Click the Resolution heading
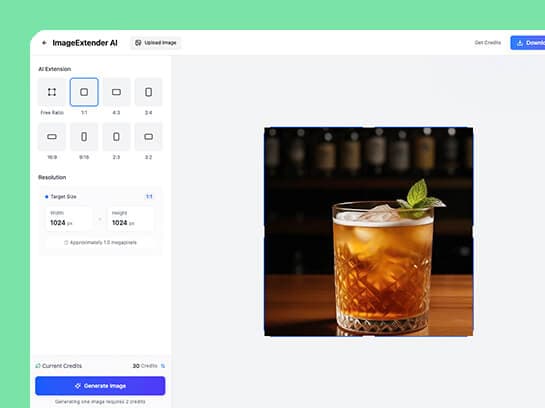 tap(52, 177)
